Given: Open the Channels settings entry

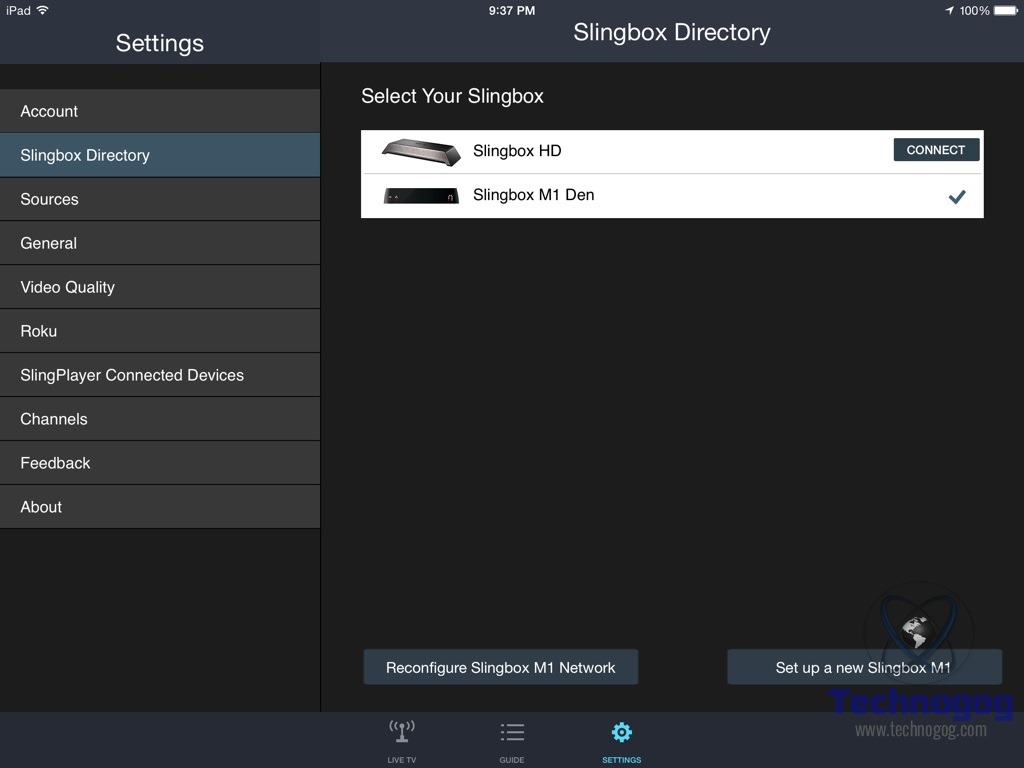Looking at the screenshot, I should (x=160, y=419).
